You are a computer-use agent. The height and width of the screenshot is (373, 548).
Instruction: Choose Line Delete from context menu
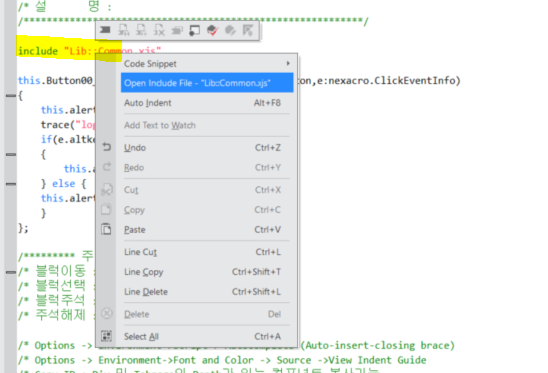coord(207,292)
